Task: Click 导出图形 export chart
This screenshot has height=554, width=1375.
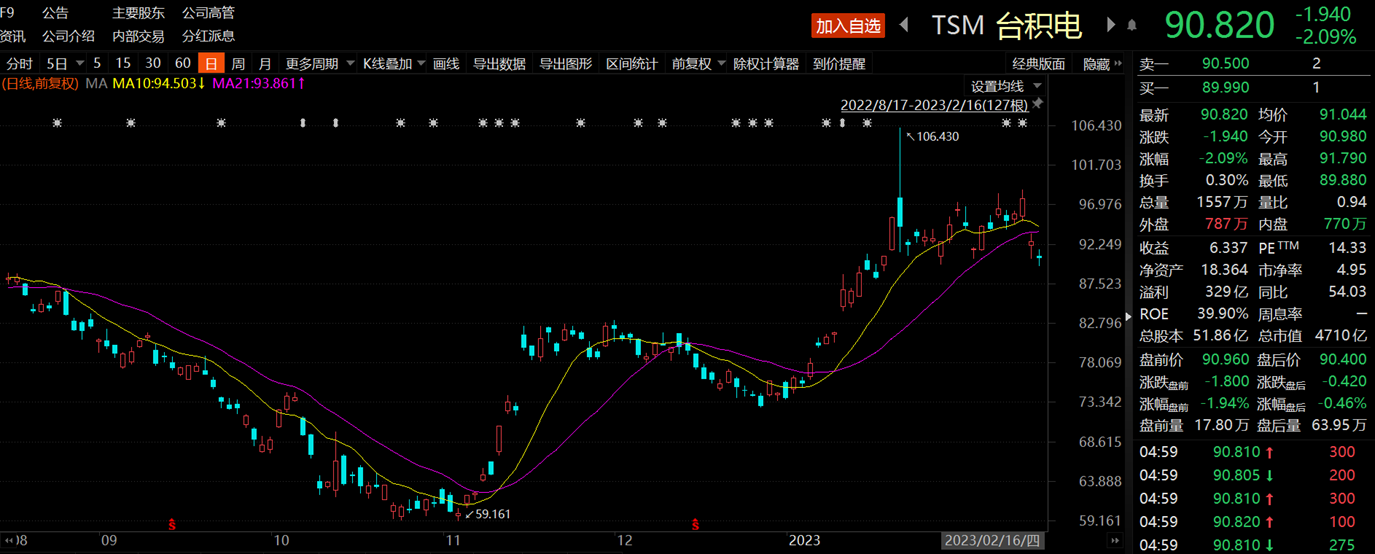Action: 566,64
